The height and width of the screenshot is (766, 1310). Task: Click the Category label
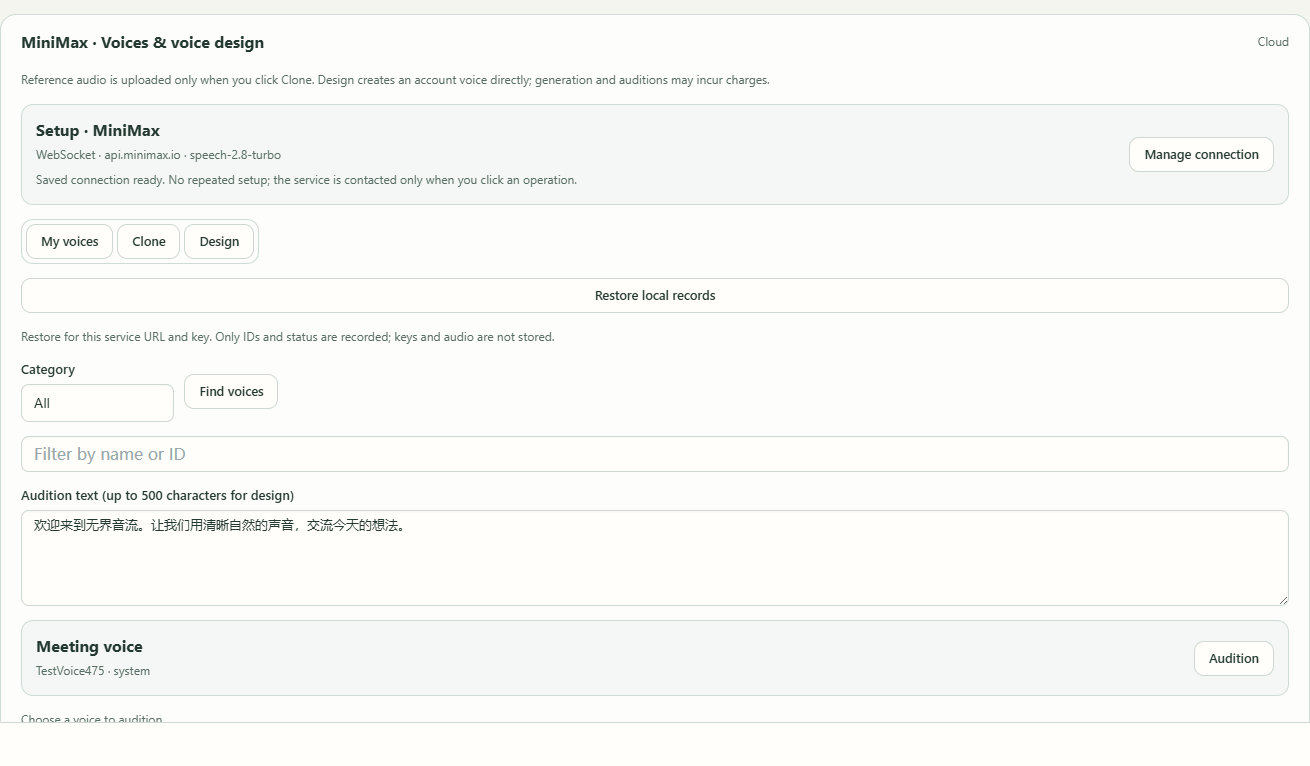48,369
